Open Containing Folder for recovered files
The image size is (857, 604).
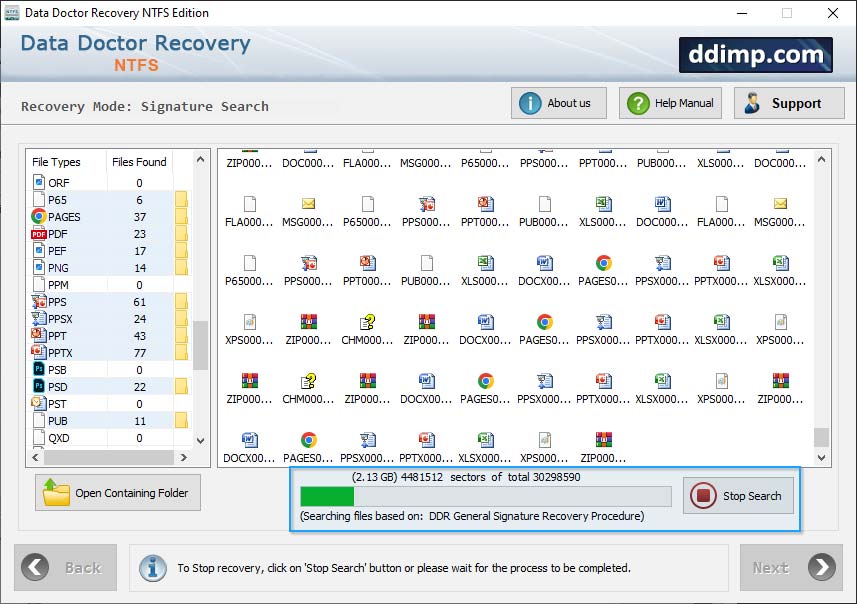[118, 493]
